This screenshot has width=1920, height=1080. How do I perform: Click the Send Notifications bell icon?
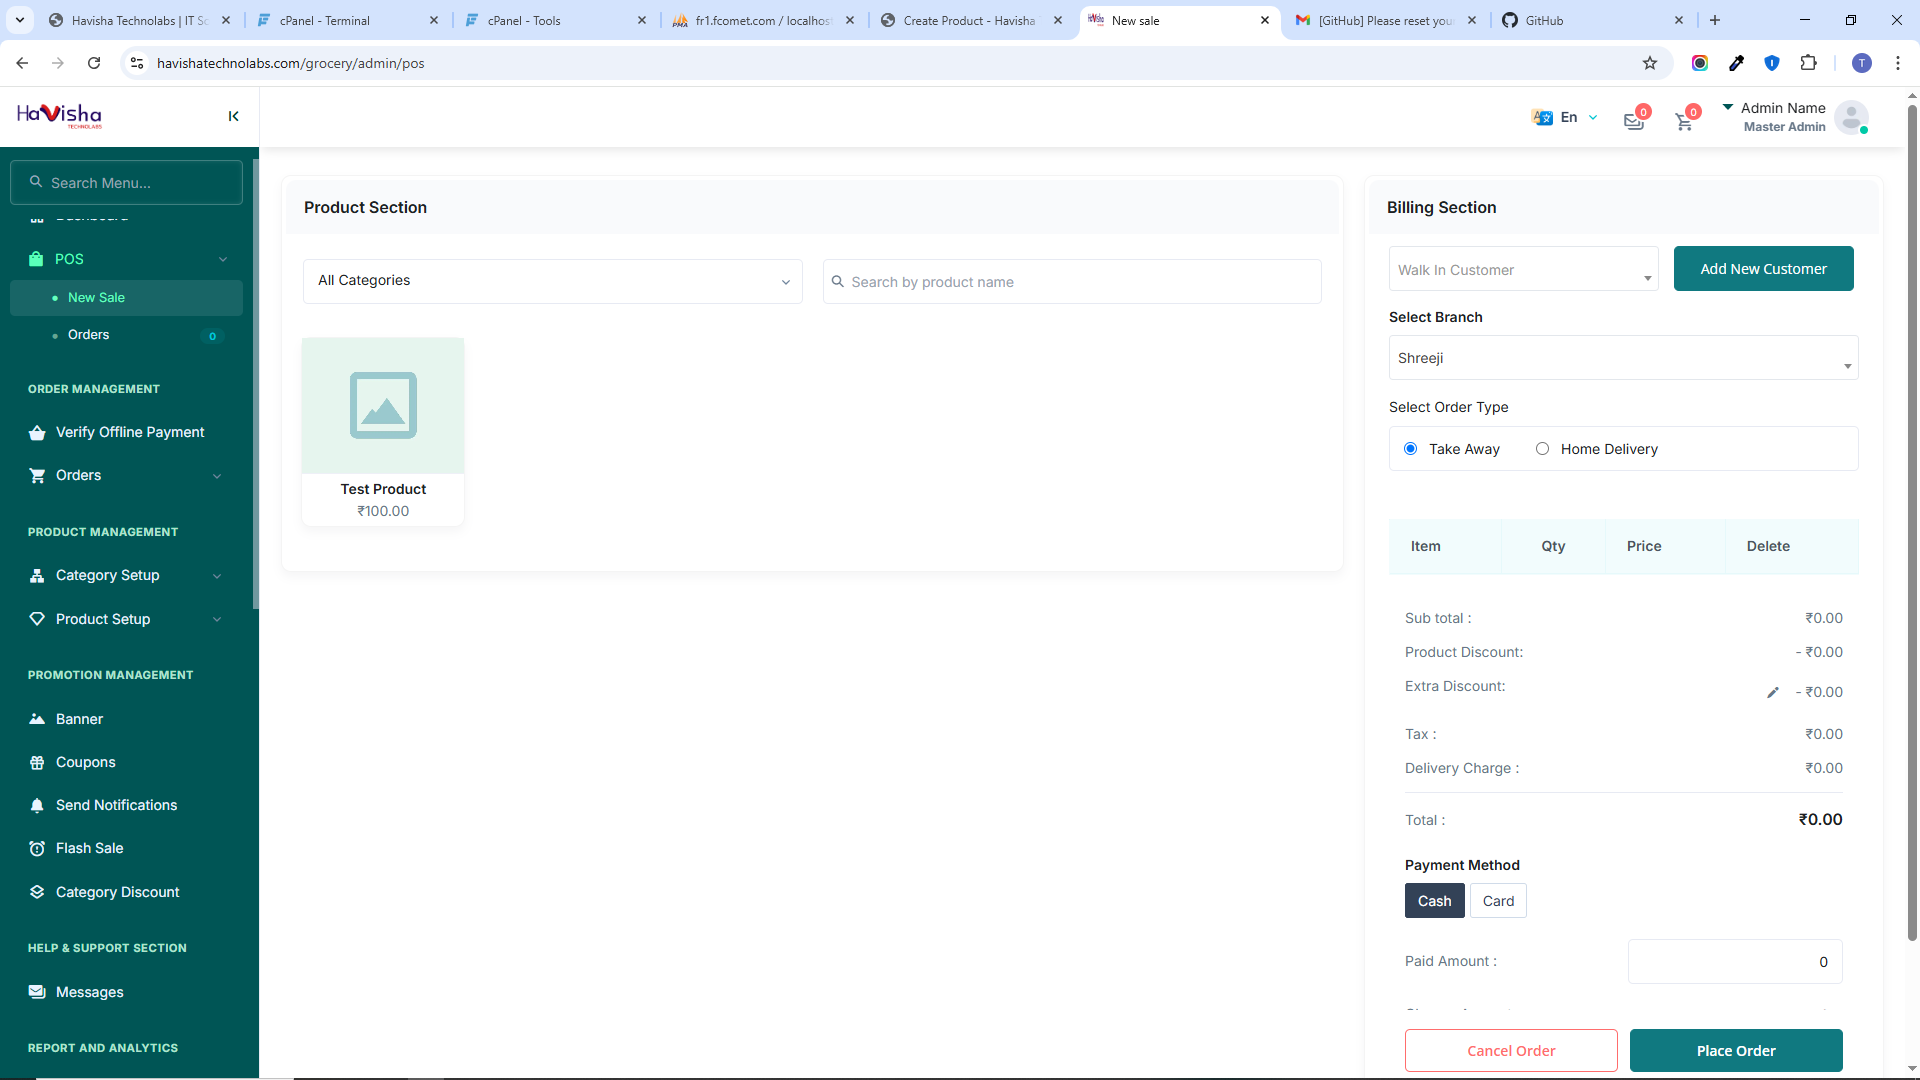tap(37, 805)
